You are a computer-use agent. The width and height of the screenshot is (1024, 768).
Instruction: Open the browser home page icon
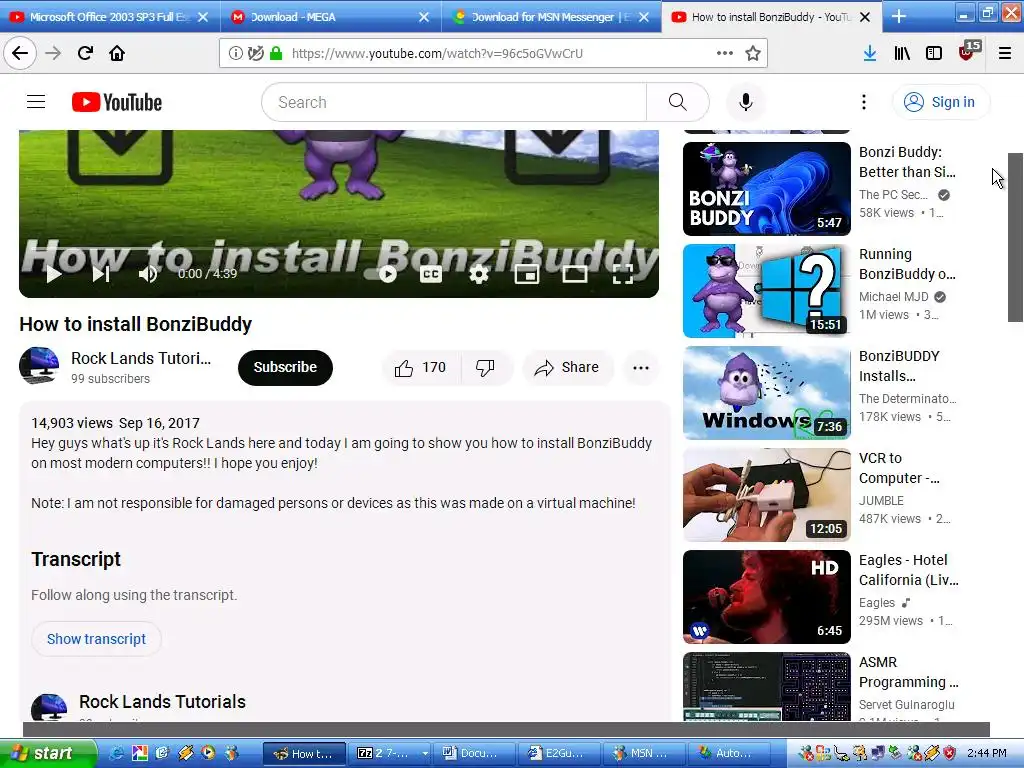[x=117, y=53]
